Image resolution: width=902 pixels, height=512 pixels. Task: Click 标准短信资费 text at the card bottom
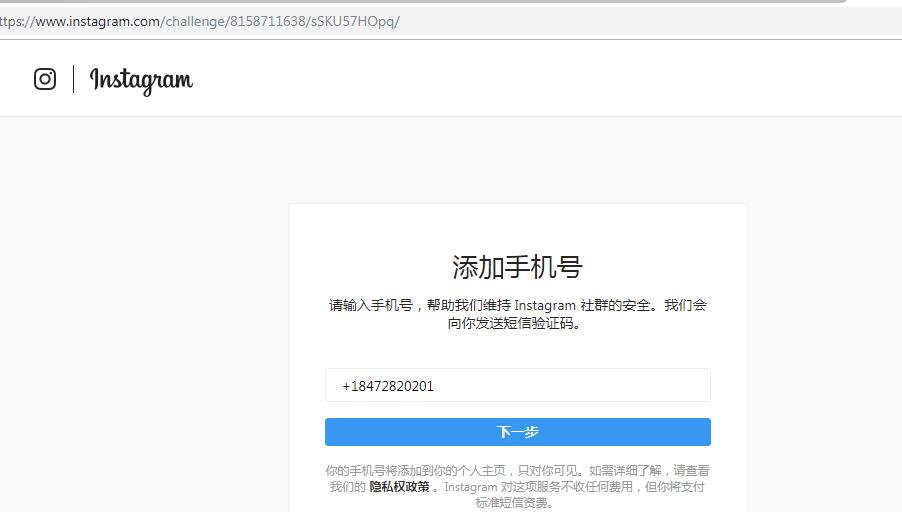point(514,503)
